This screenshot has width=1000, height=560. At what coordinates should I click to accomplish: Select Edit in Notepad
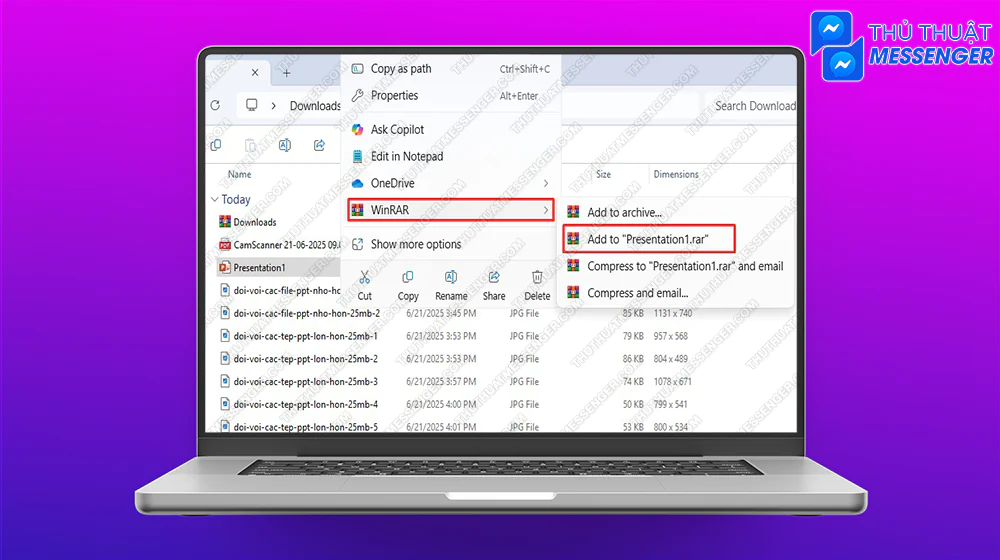point(451,156)
